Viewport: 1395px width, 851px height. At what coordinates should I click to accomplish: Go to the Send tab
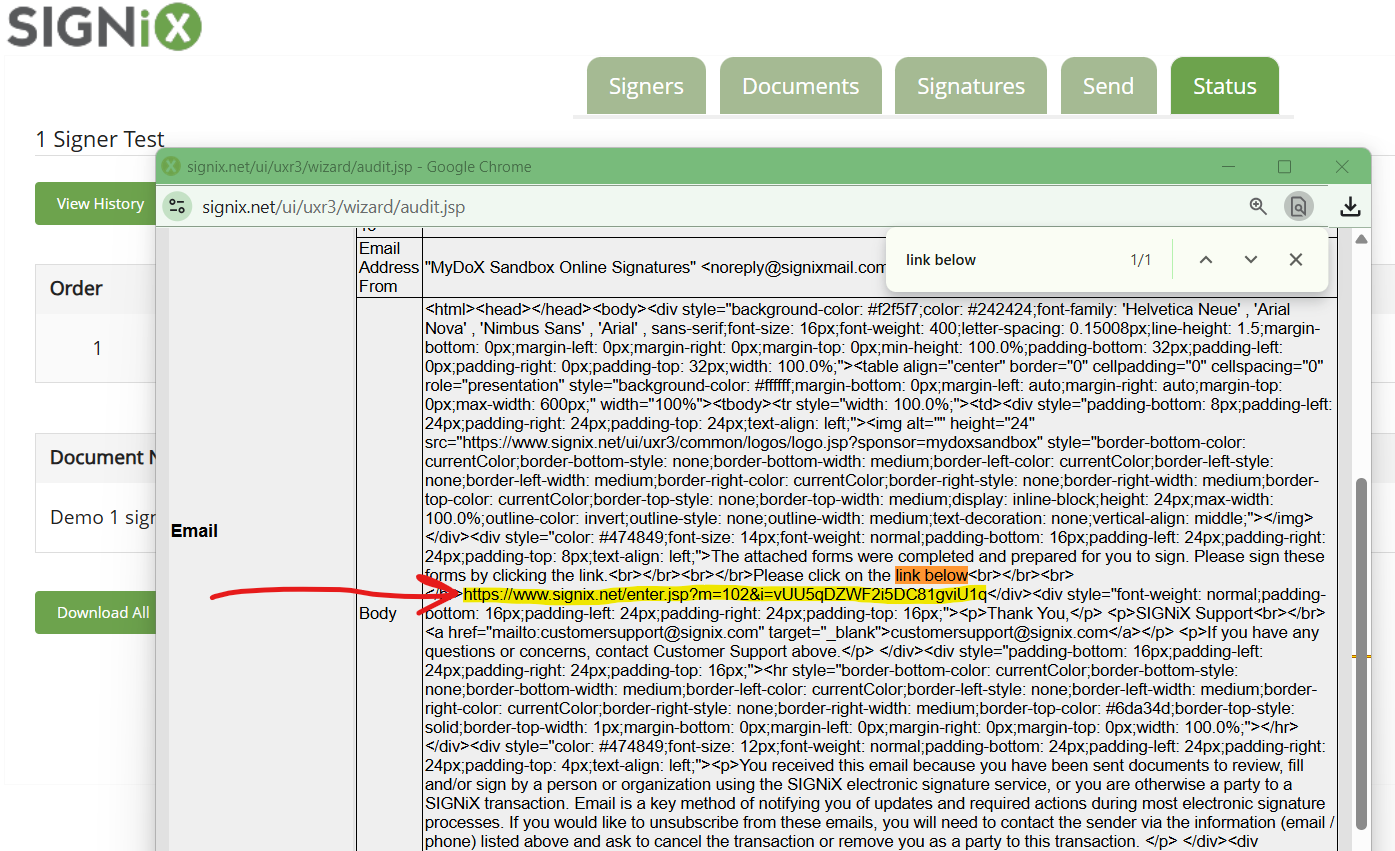1108,86
